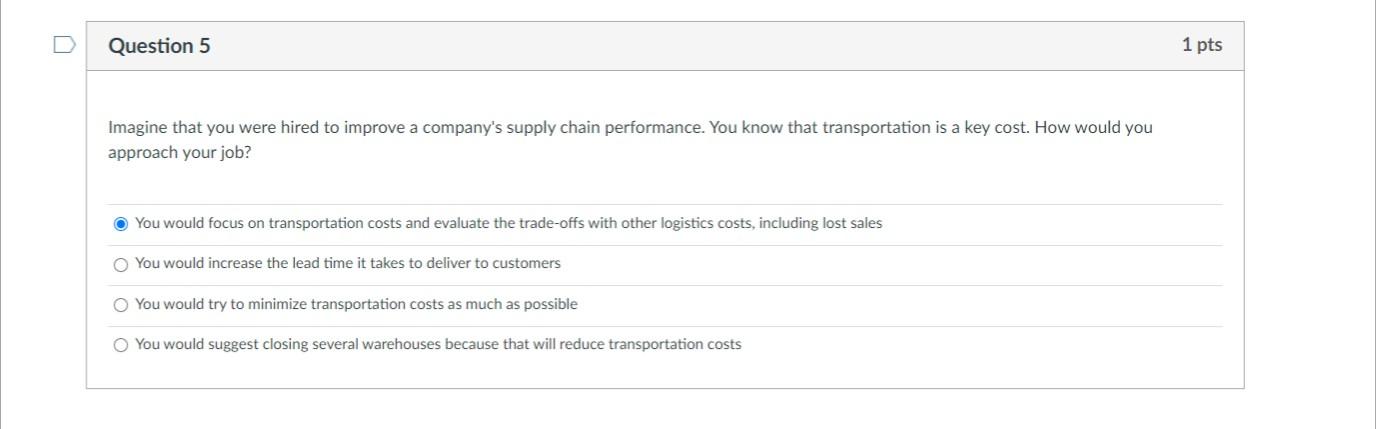Pick the radio button for minimizing transportation costs
Screen dimensions: 1376x429
(121, 305)
